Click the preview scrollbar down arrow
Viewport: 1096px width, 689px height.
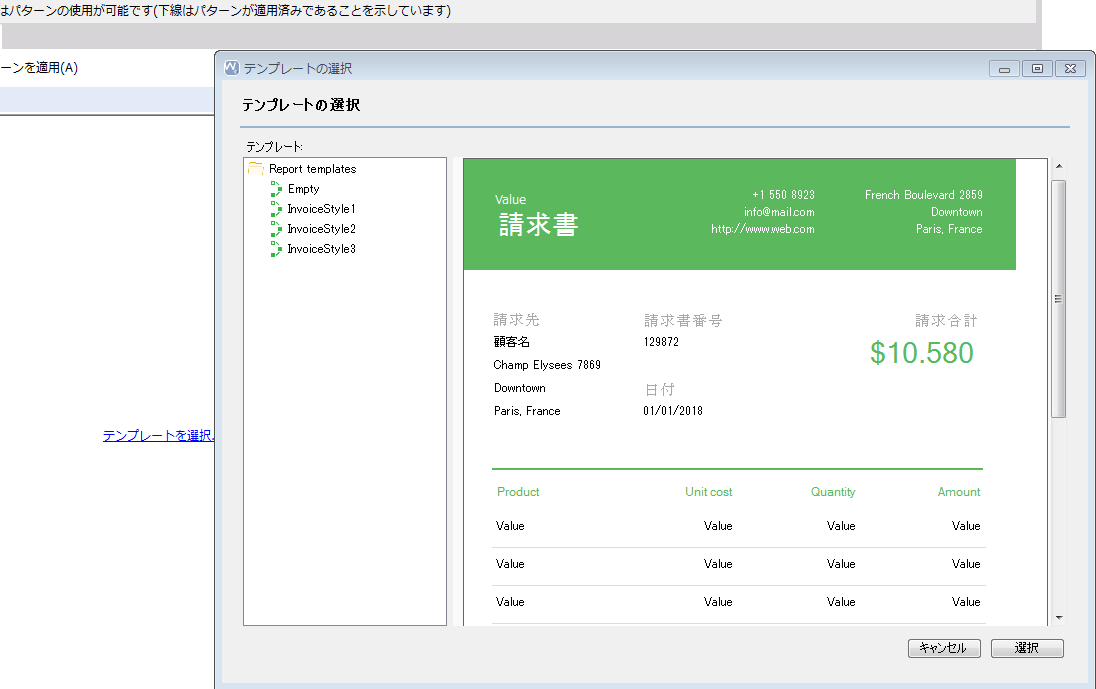pos(1058,618)
